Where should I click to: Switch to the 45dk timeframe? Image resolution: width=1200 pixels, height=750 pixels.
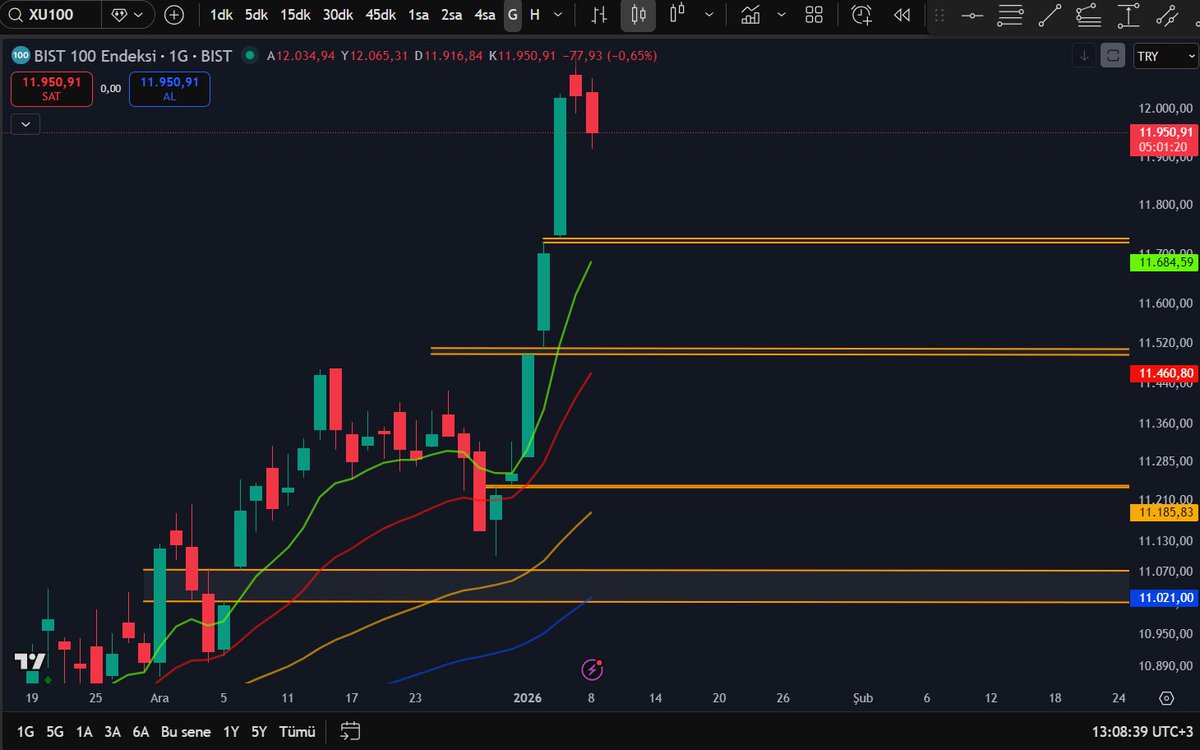(x=381, y=15)
